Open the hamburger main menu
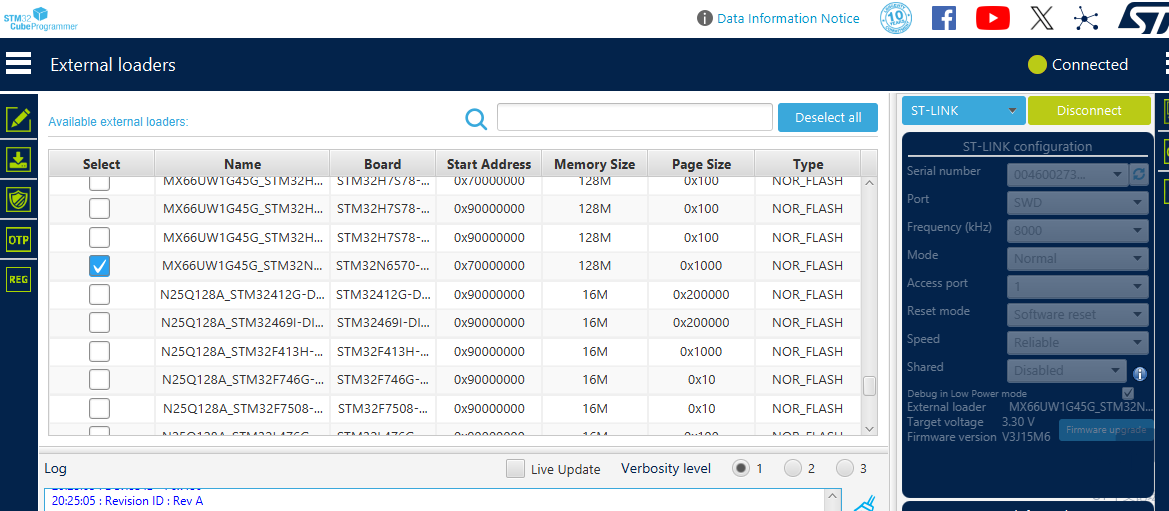1169x511 pixels. click(18, 63)
